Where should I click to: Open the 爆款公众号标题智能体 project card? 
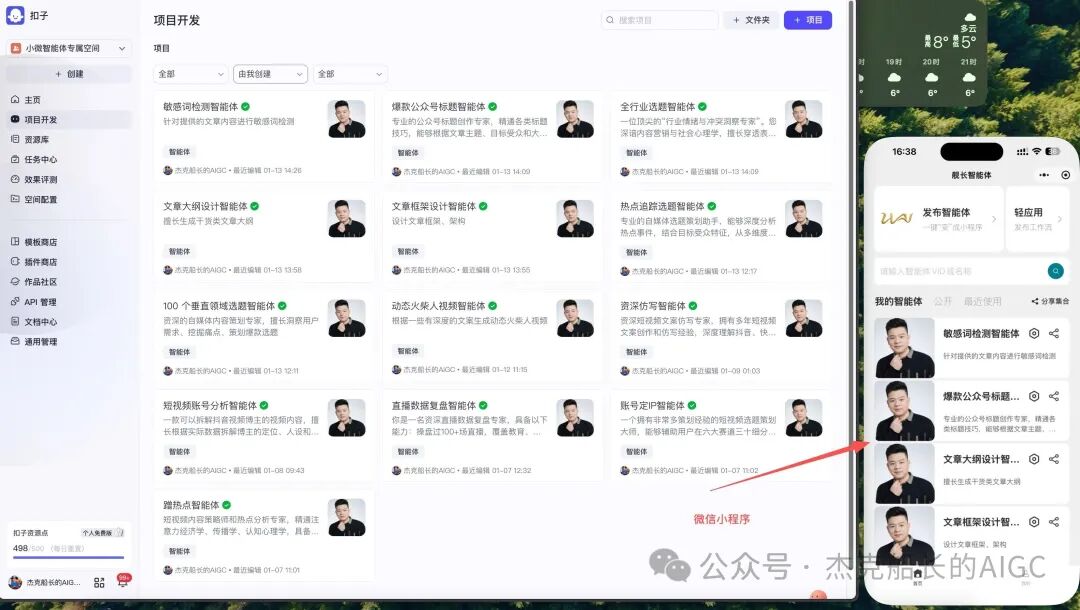pos(492,138)
